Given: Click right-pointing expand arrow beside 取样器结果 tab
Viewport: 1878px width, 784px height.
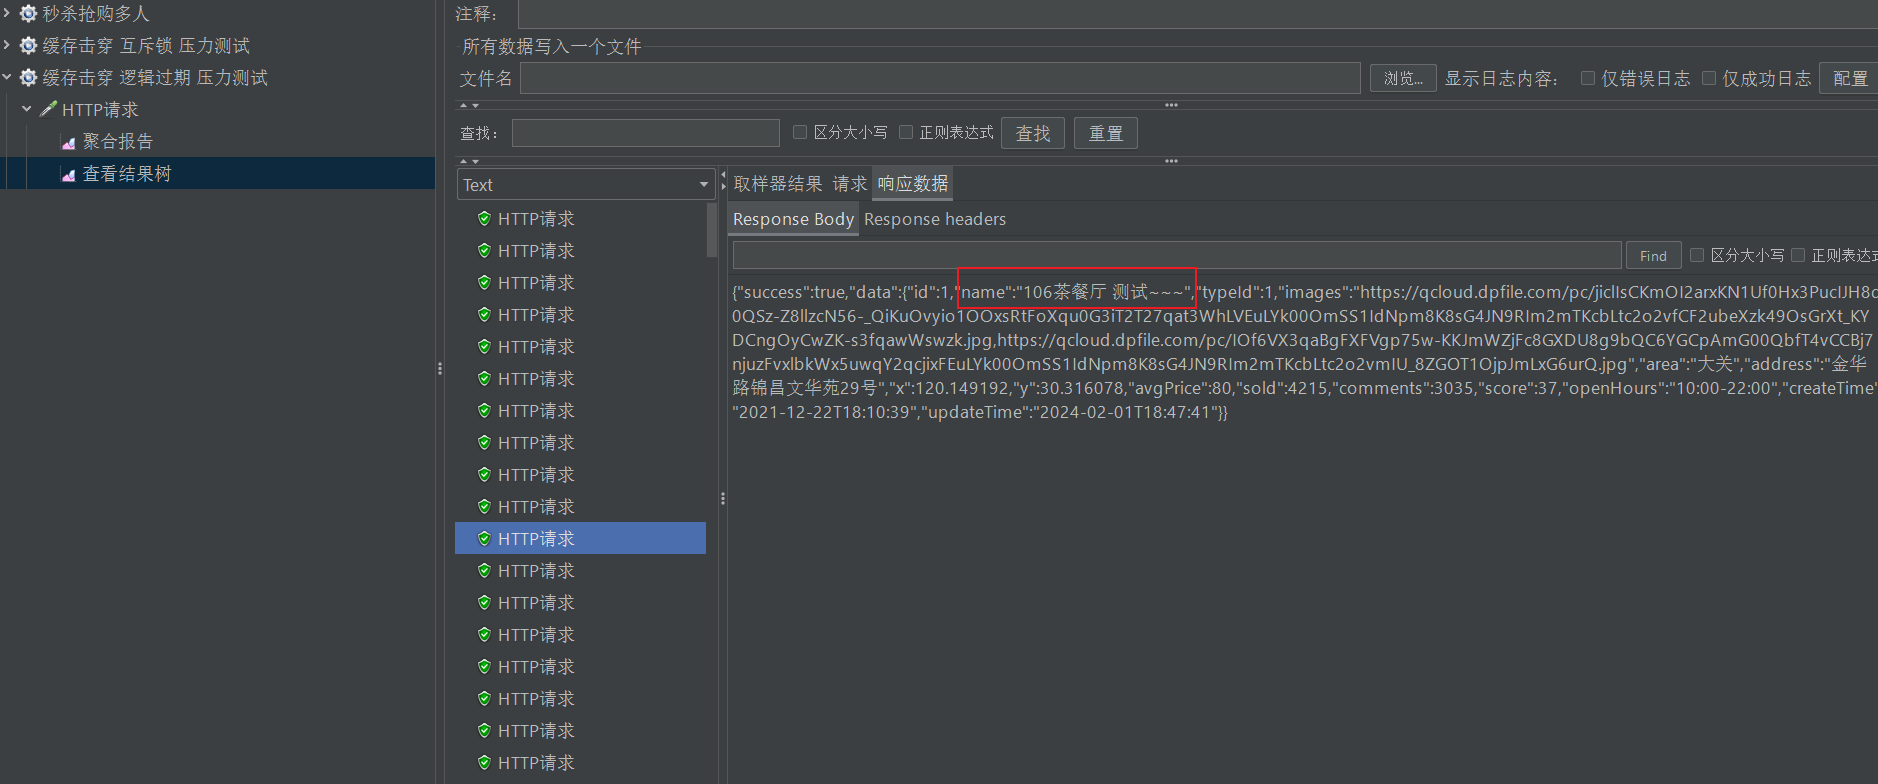Looking at the screenshot, I should point(724,185).
